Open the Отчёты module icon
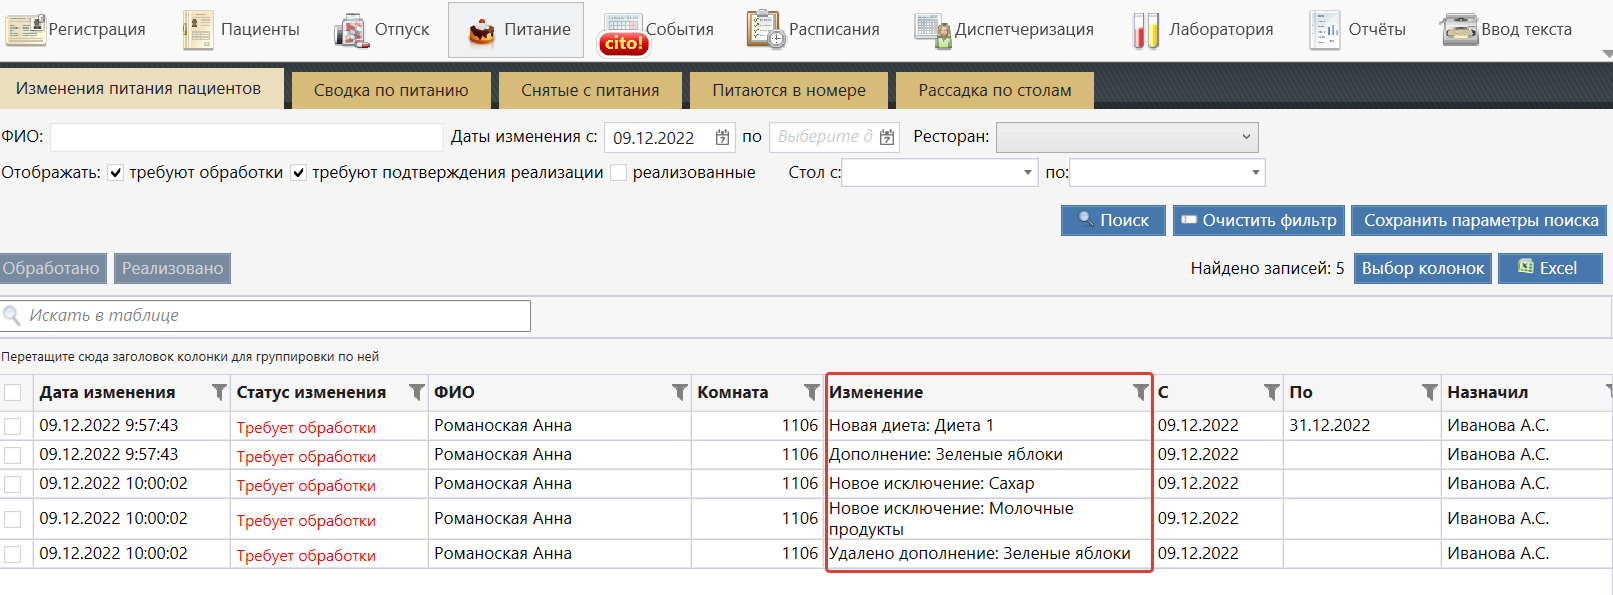 click(1325, 30)
